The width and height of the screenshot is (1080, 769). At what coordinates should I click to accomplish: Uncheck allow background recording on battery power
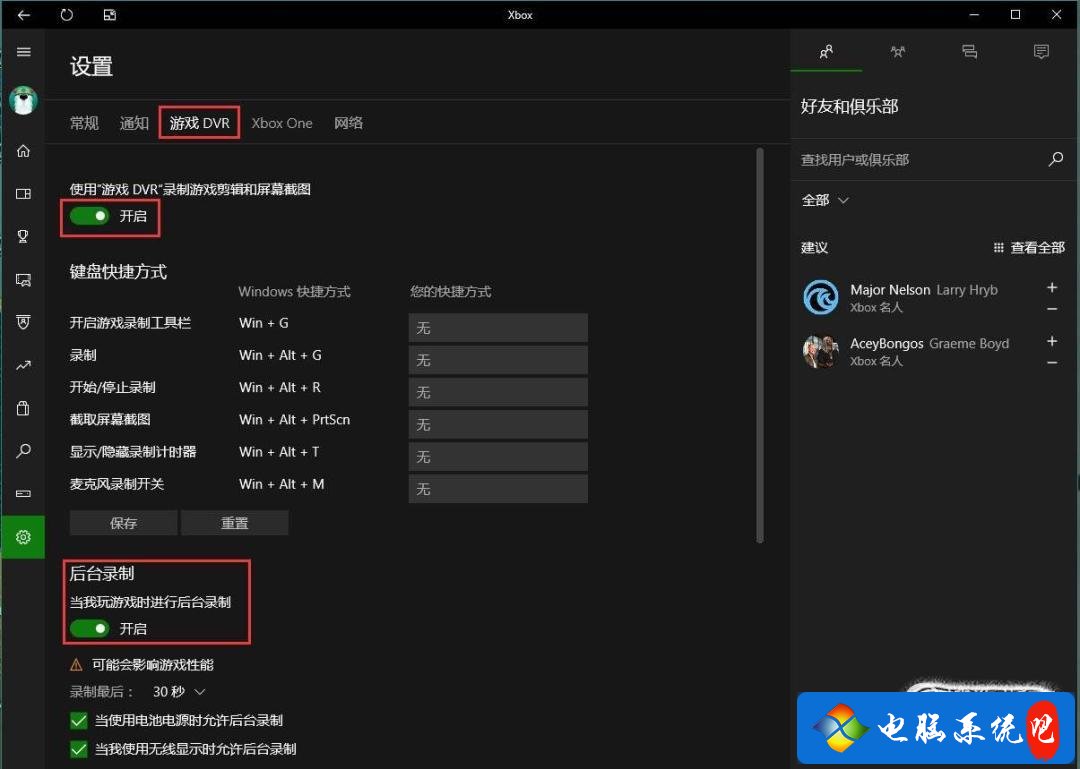[79, 721]
